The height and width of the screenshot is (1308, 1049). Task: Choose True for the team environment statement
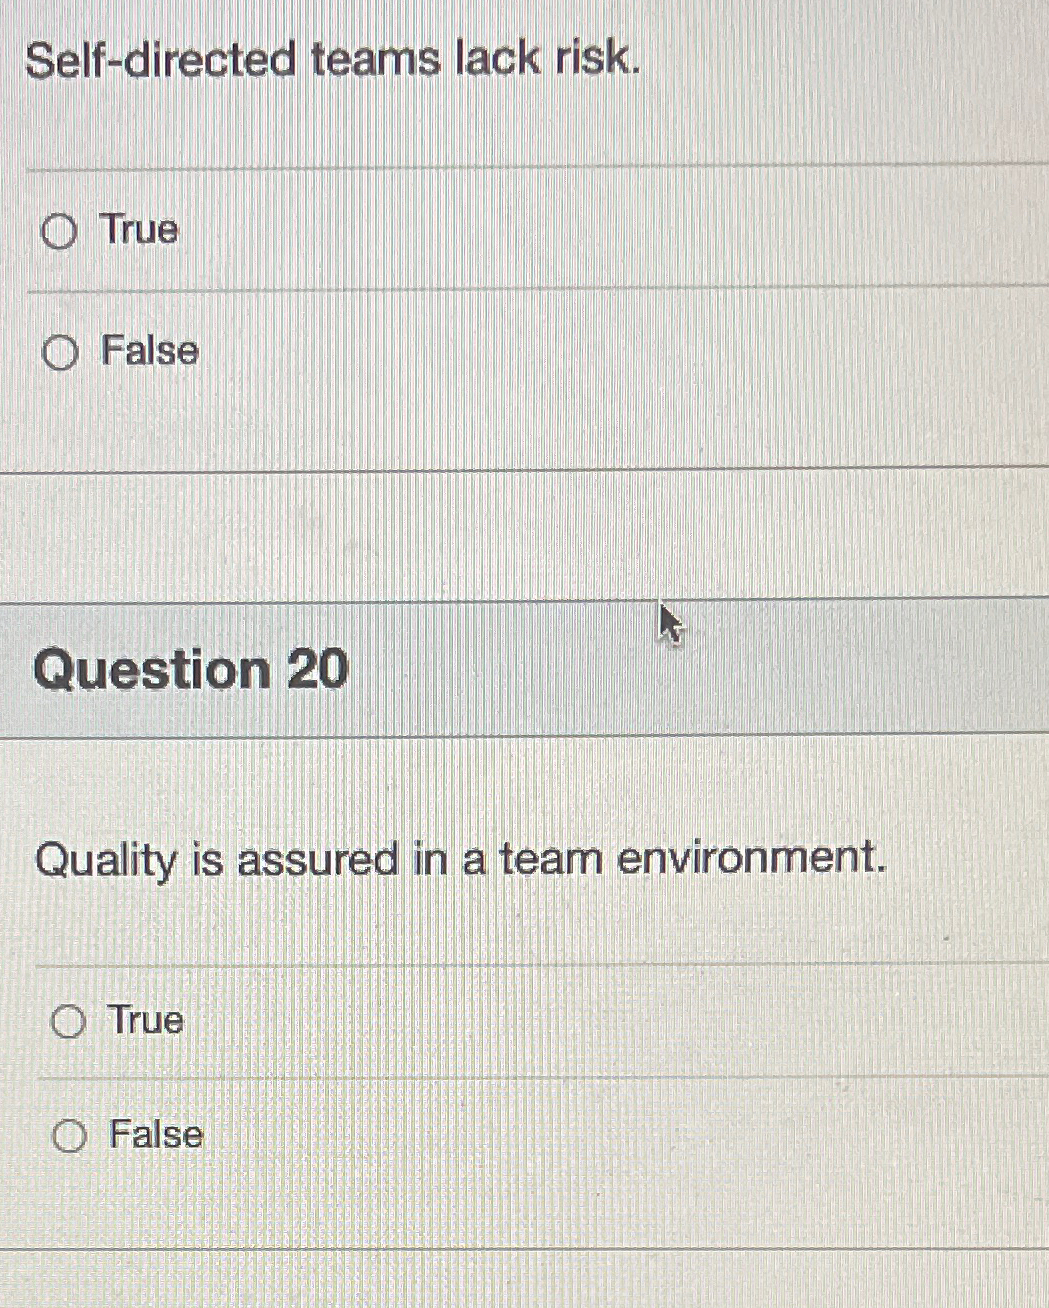click(69, 1021)
